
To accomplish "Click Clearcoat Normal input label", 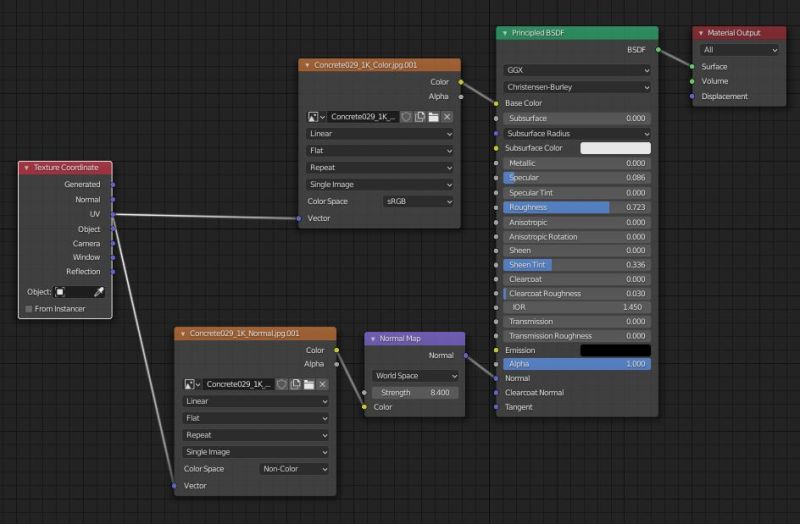I will tap(534, 393).
